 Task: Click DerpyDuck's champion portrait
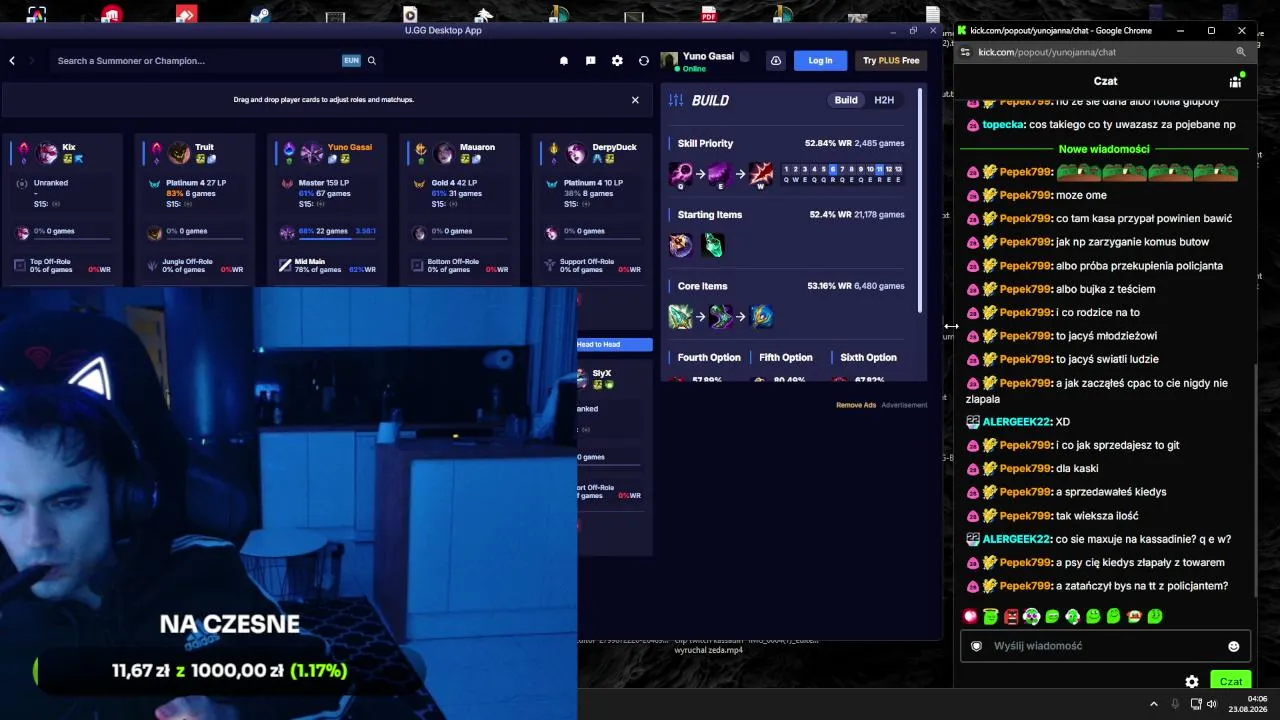point(577,153)
